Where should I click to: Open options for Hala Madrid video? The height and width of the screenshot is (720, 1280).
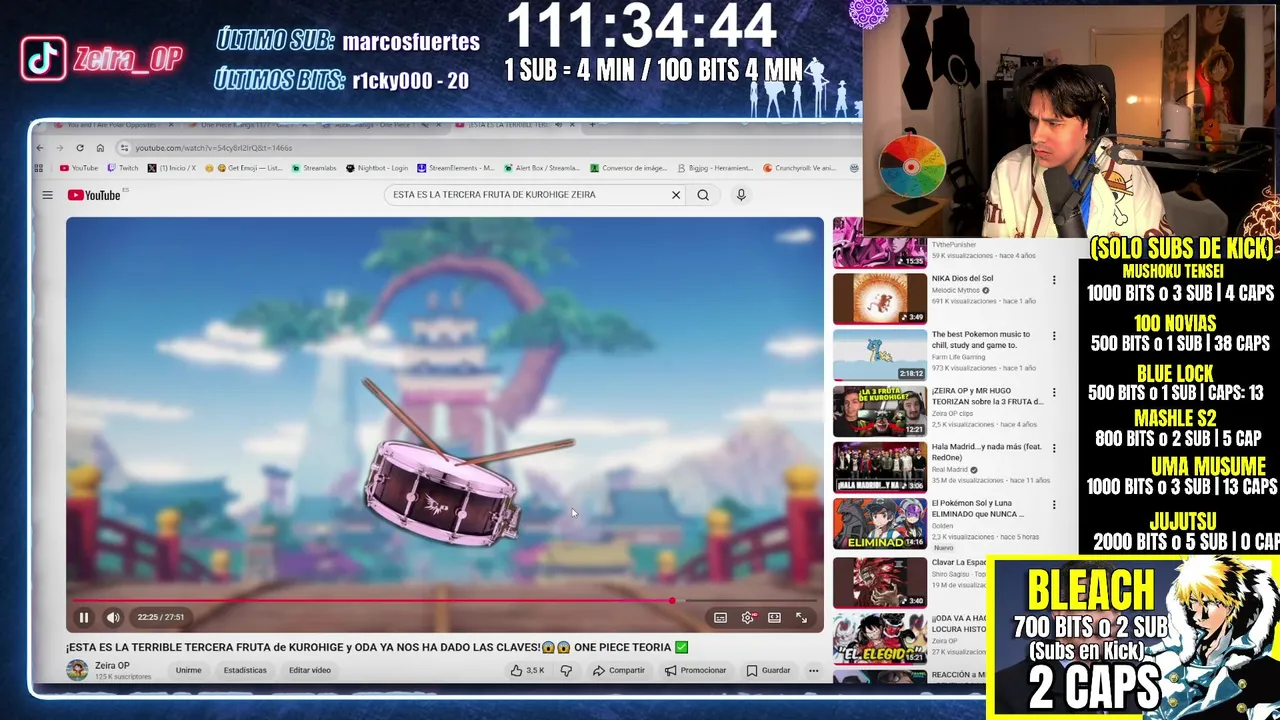[1053, 448]
